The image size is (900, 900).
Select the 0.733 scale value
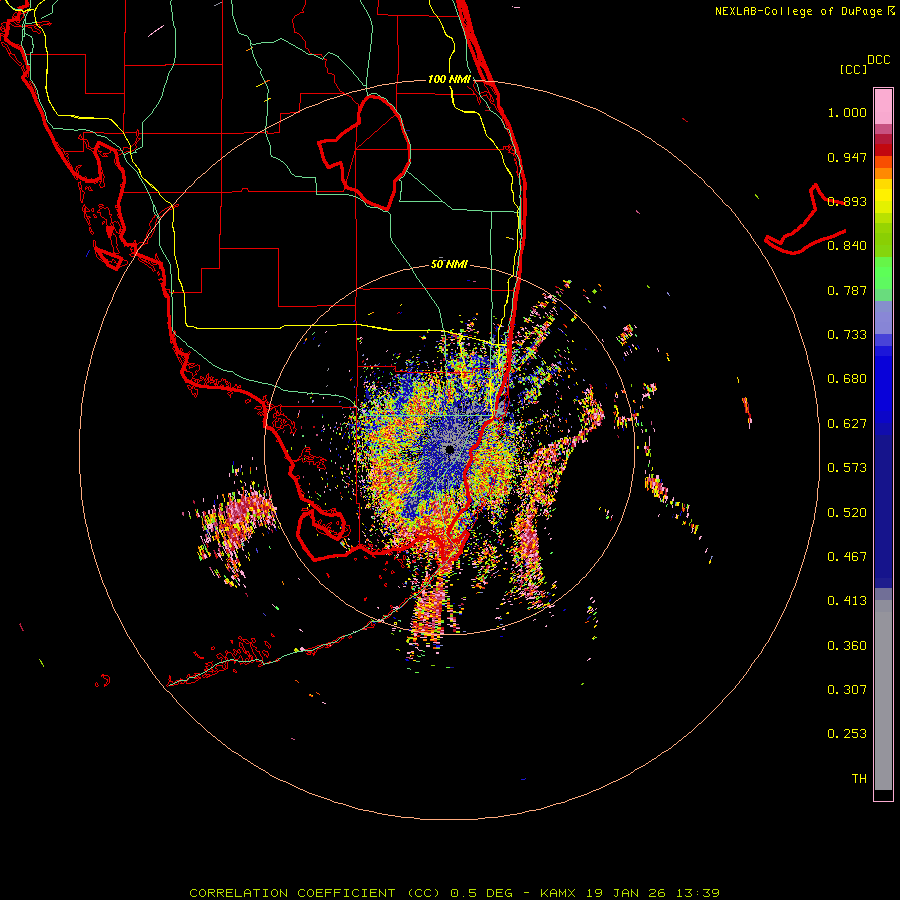[x=847, y=335]
